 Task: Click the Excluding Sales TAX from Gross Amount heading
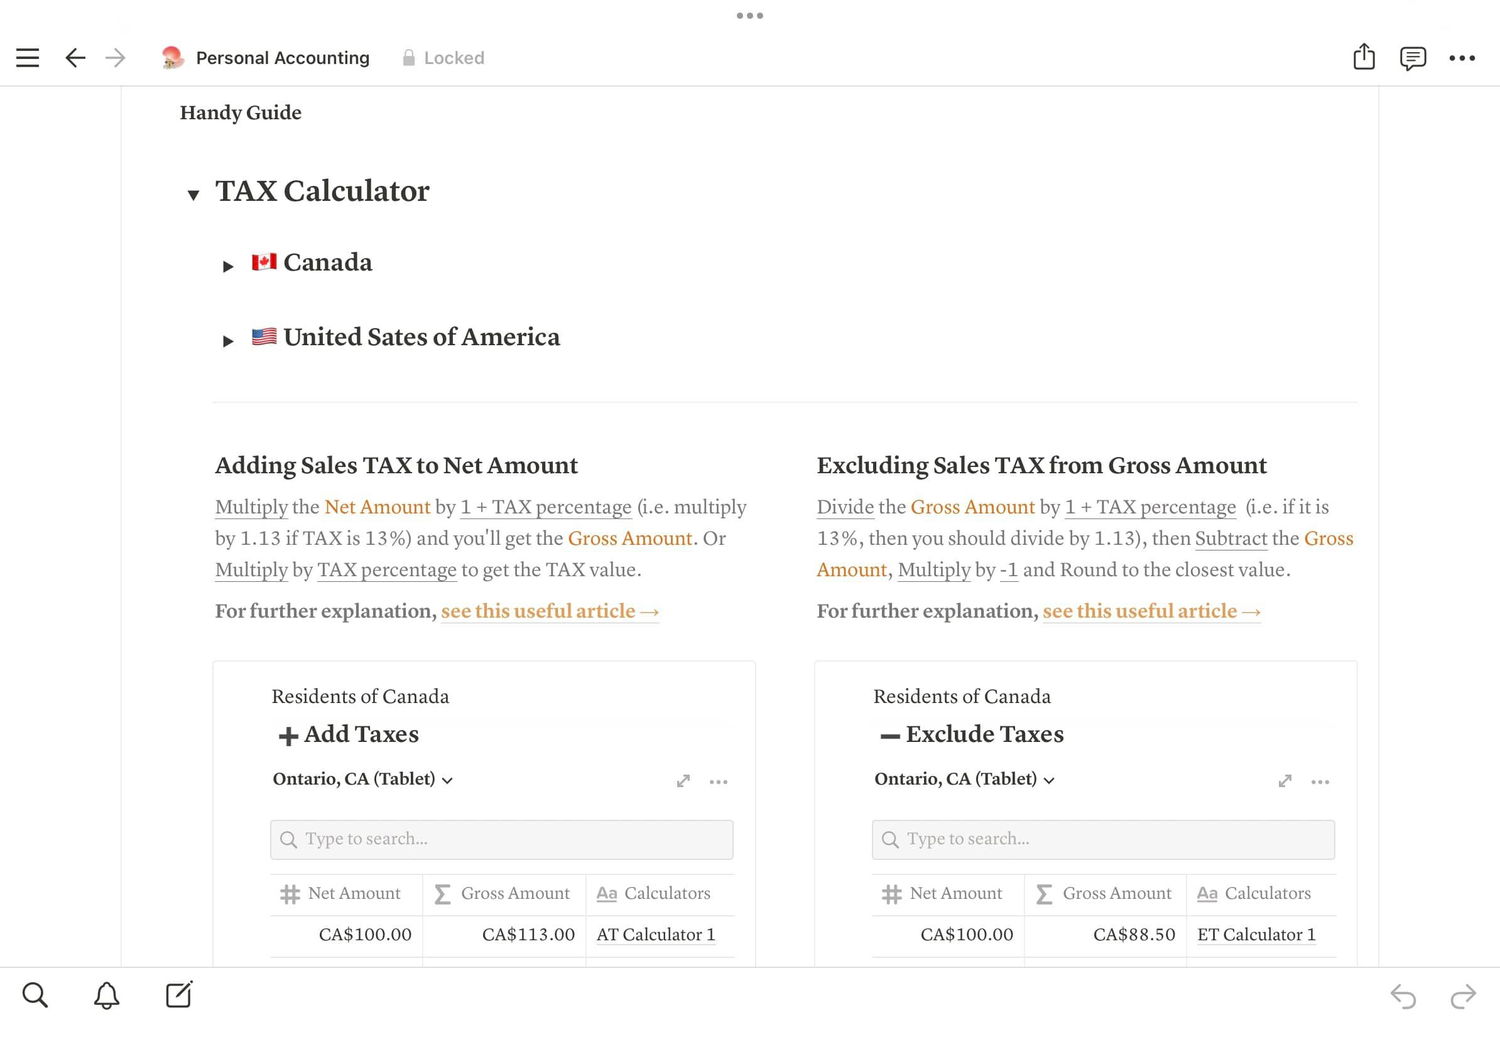1042,465
